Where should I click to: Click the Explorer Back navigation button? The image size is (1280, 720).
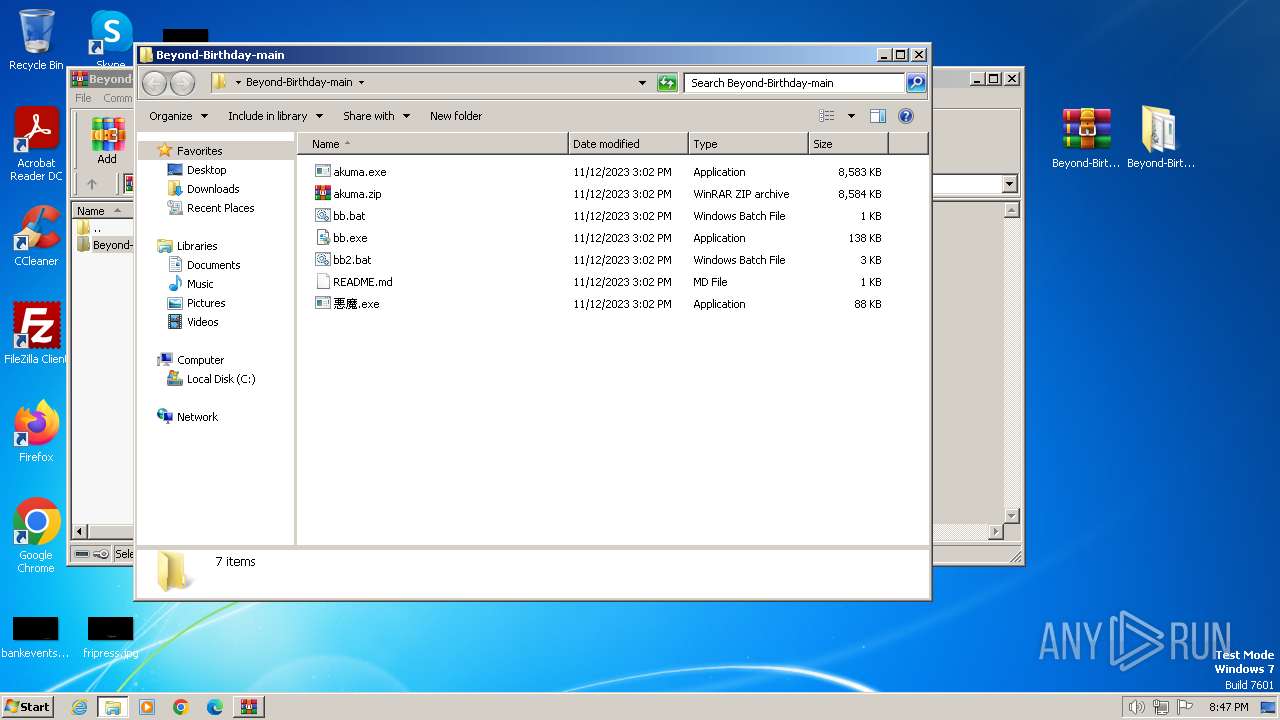click(154, 83)
